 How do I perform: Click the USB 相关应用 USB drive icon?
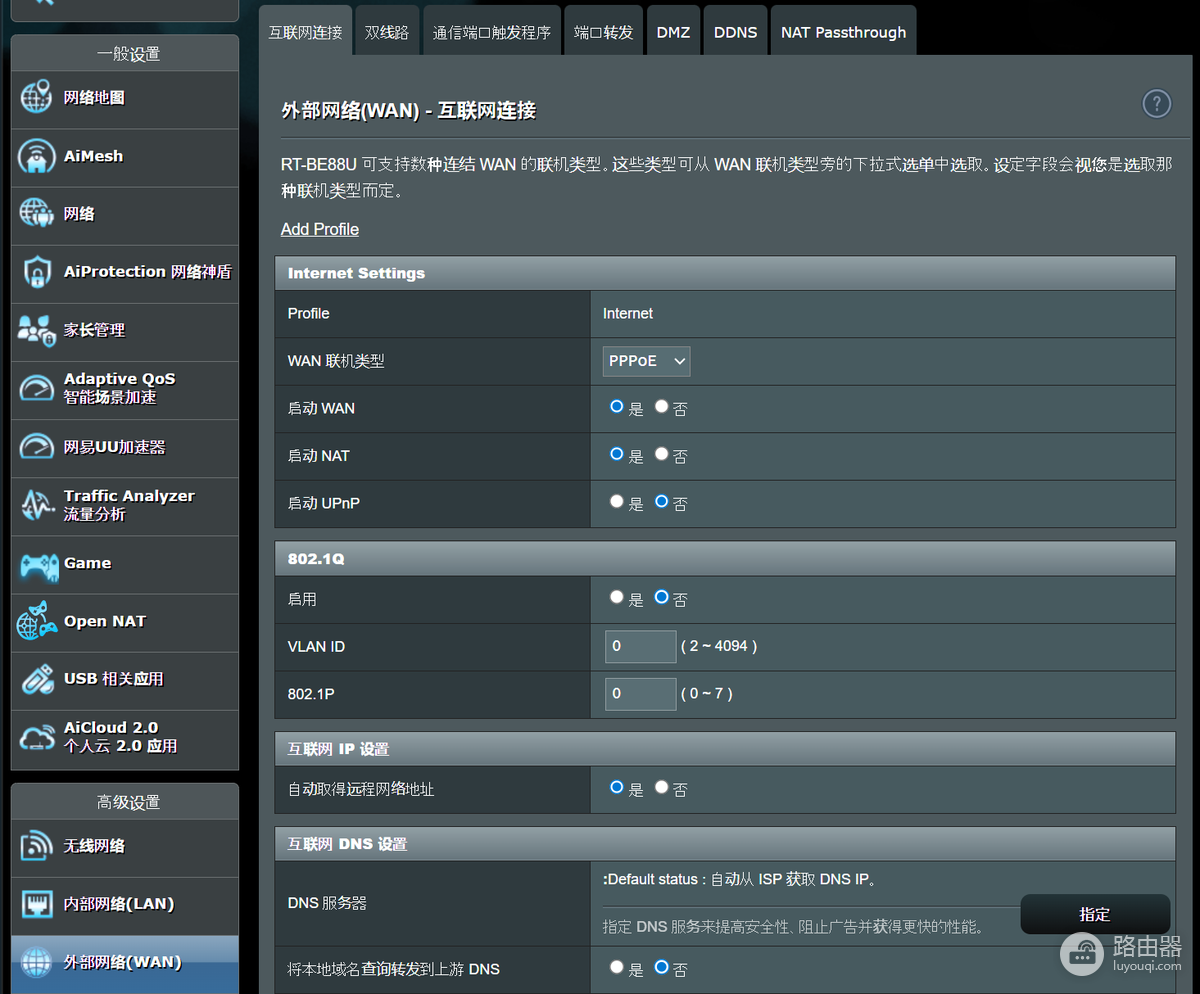(37, 679)
